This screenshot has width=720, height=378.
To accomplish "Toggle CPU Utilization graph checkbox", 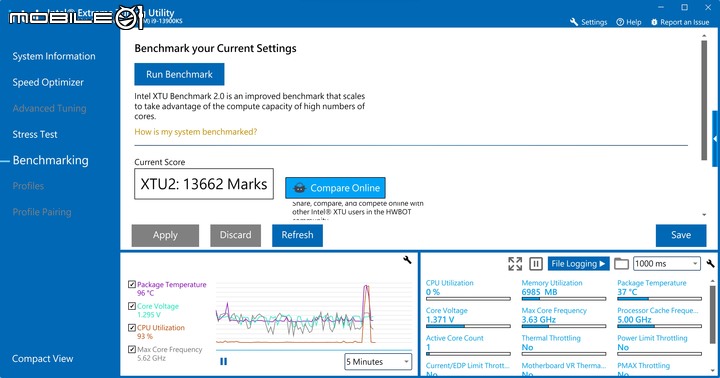I will [x=132, y=327].
